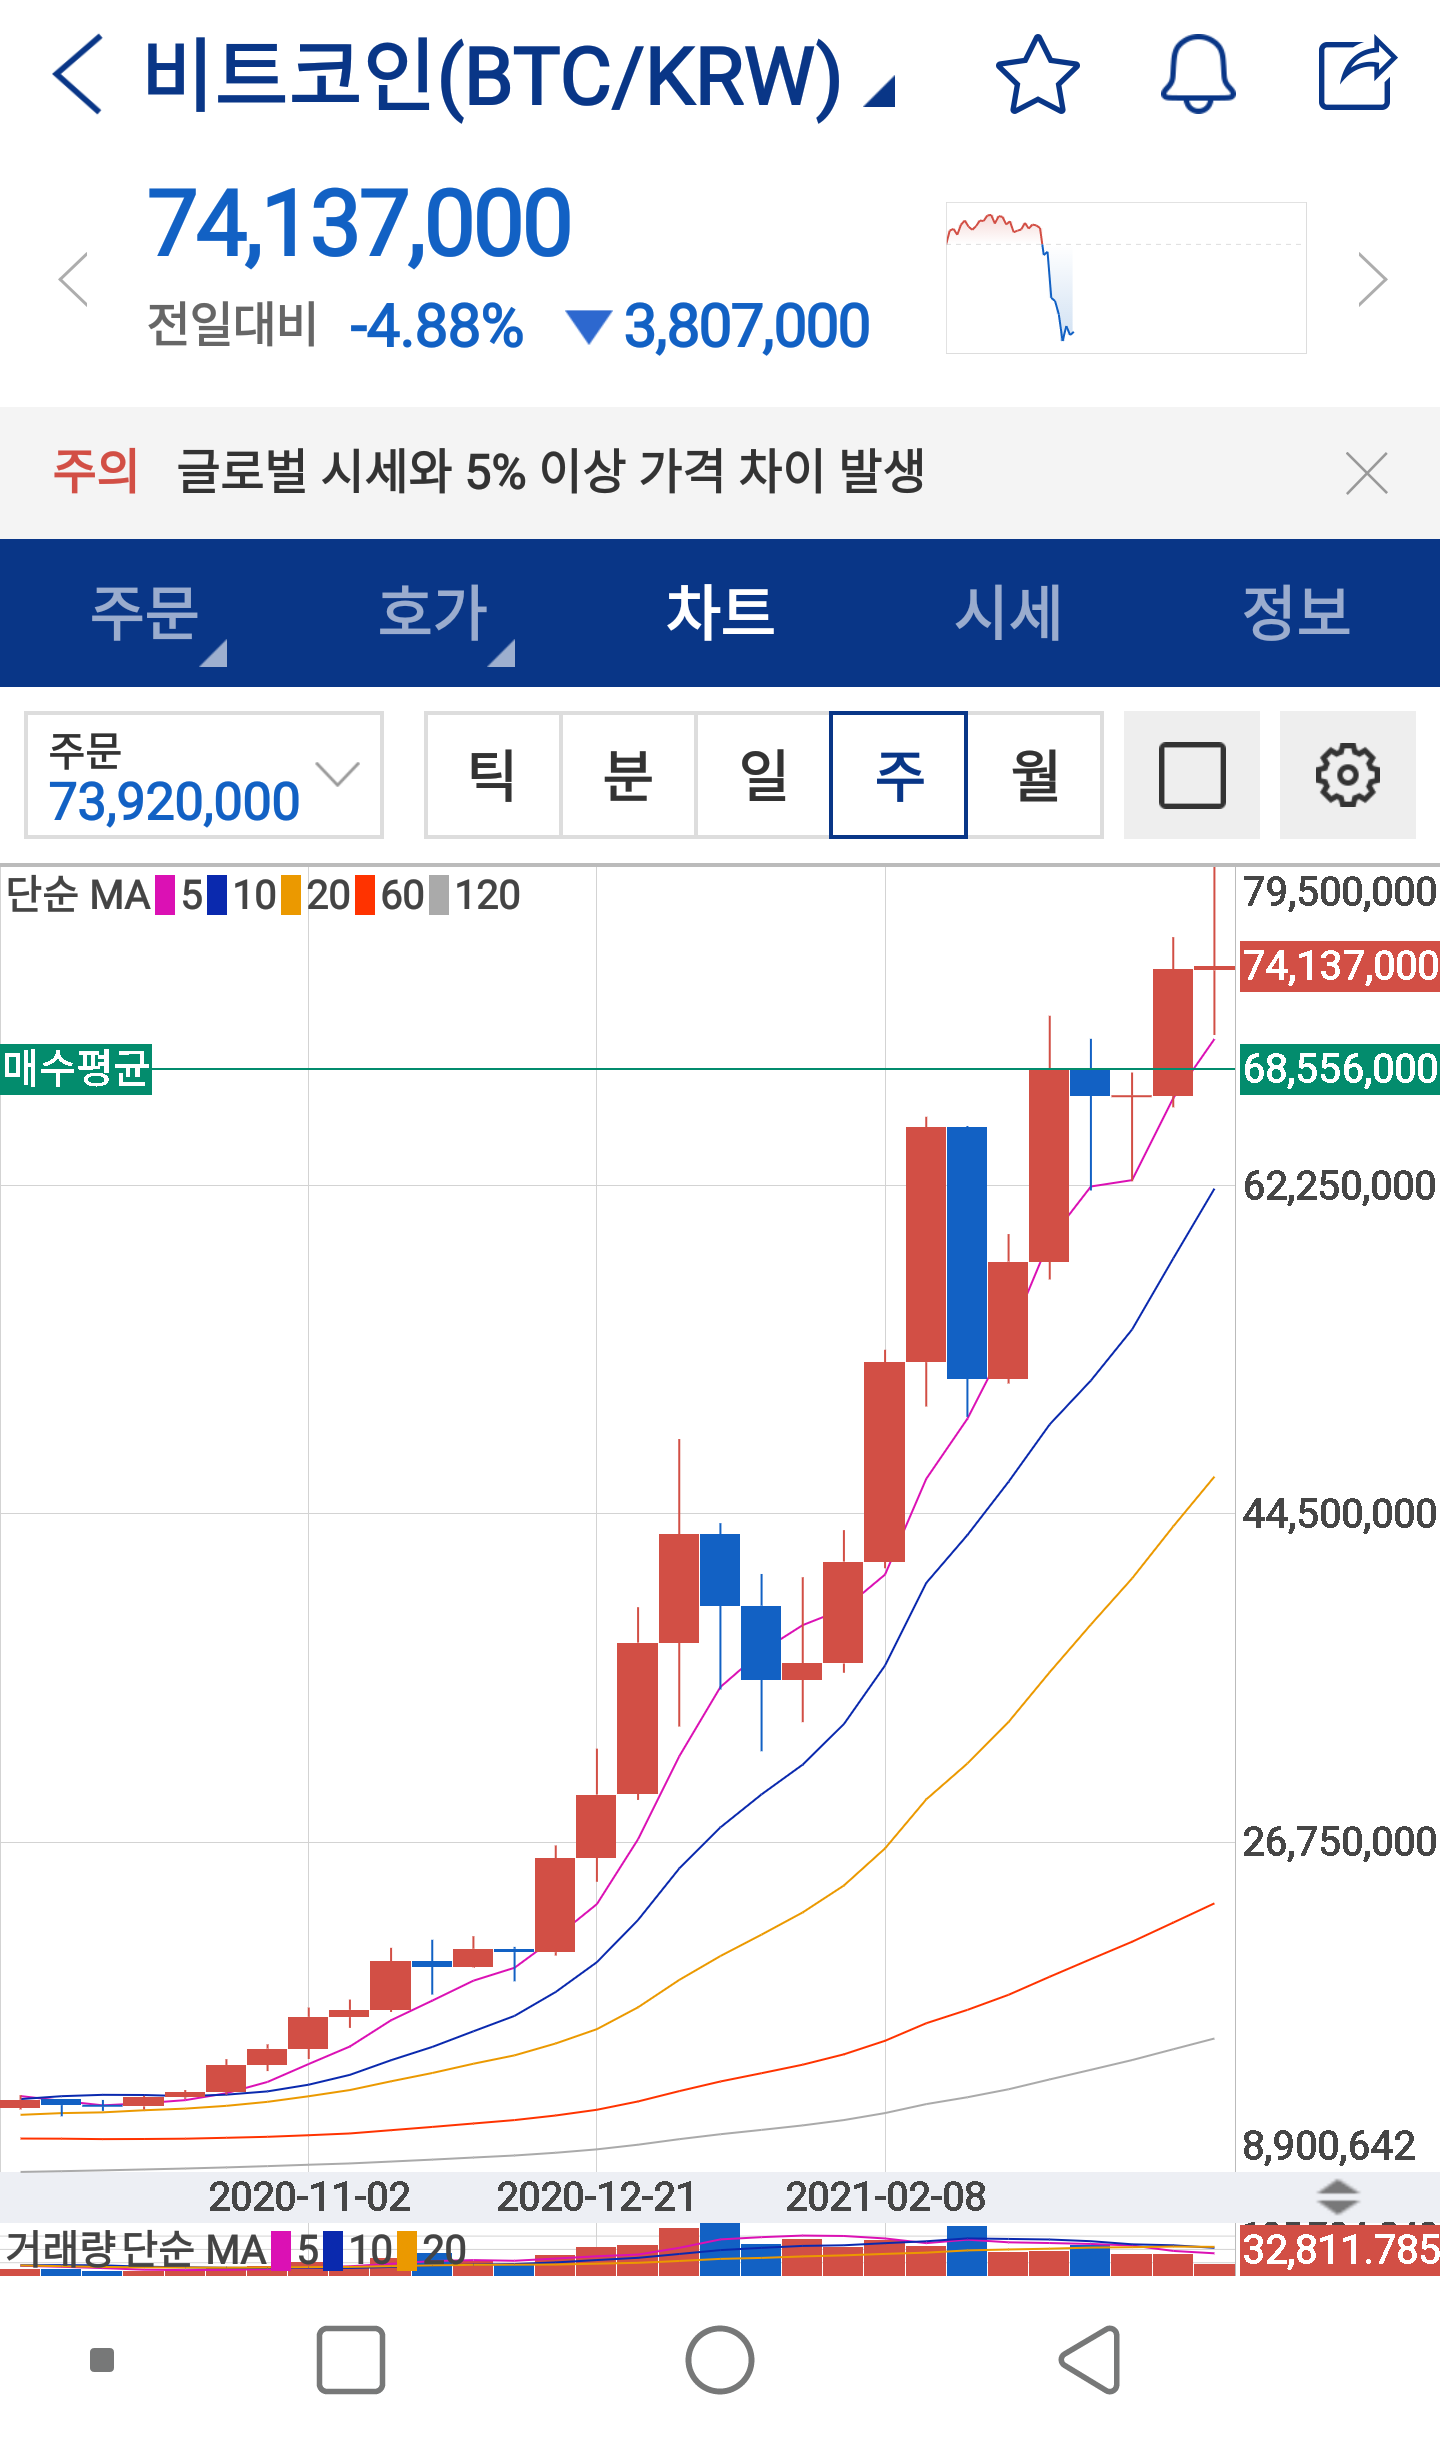
Task: Tap the 2020-12-21 date label
Action: 596,2196
